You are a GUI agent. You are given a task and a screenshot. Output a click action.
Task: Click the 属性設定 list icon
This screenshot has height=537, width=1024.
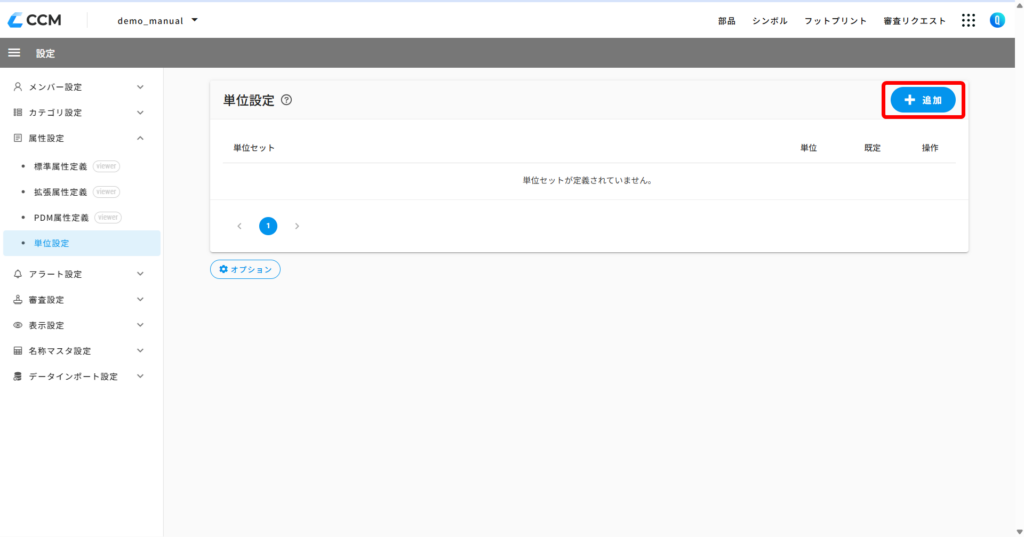(18, 138)
